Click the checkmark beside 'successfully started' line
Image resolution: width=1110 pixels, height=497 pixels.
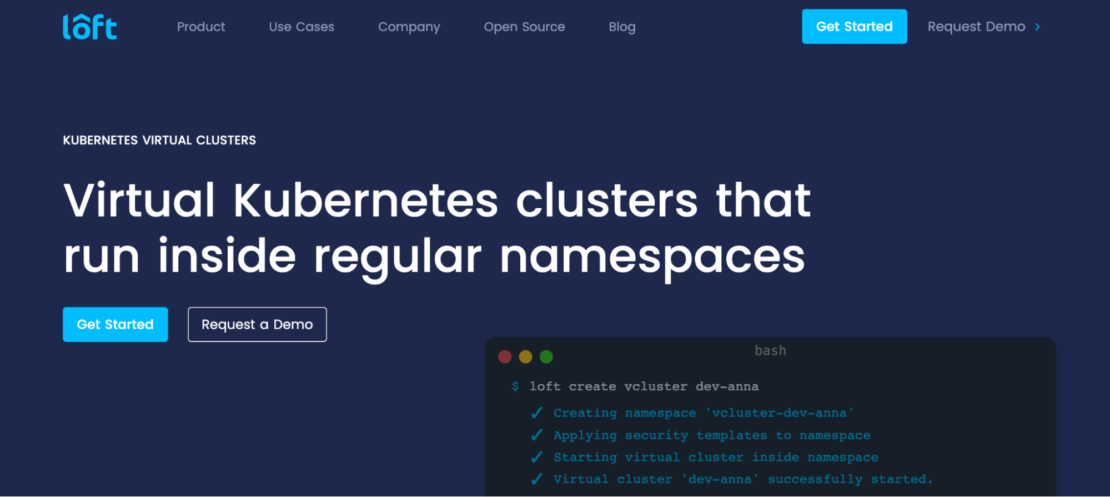(x=537, y=479)
